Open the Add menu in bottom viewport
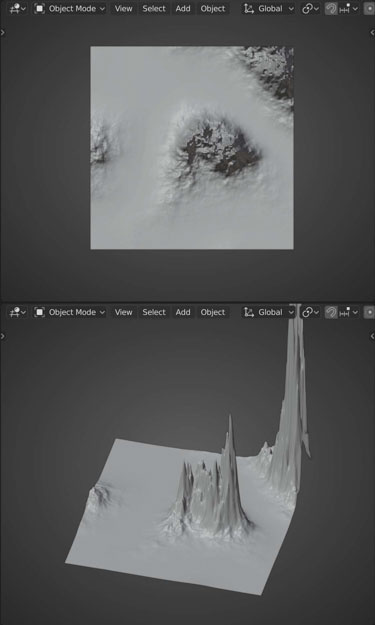Image resolution: width=375 pixels, height=625 pixels. [183, 312]
